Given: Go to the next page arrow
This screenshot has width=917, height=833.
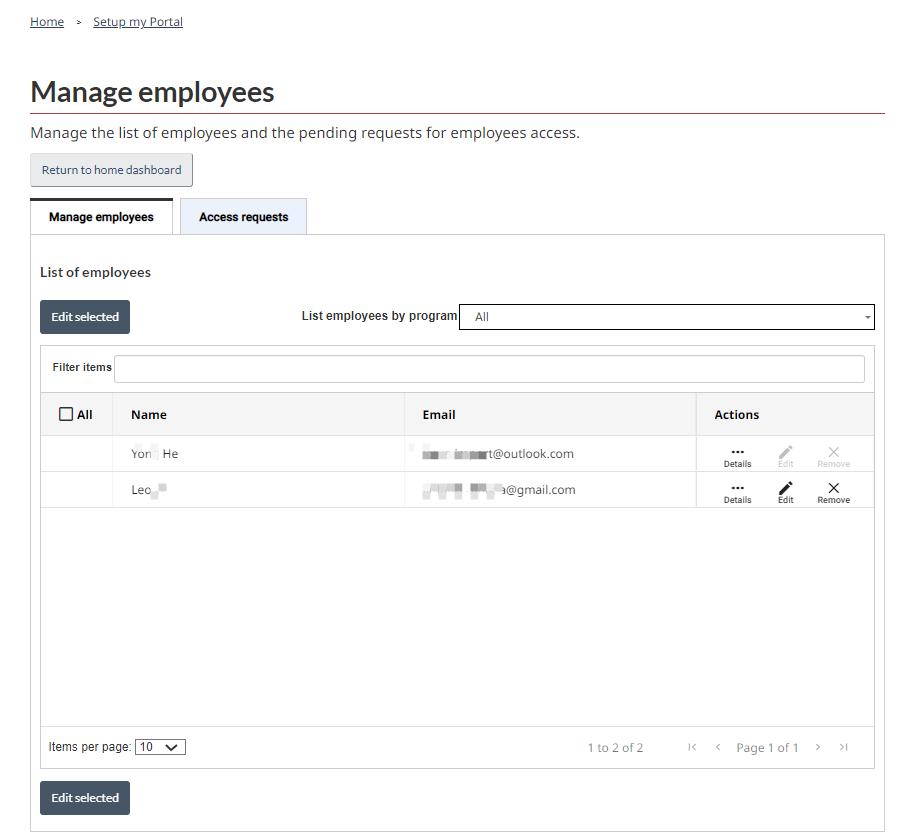Looking at the screenshot, I should click(818, 747).
